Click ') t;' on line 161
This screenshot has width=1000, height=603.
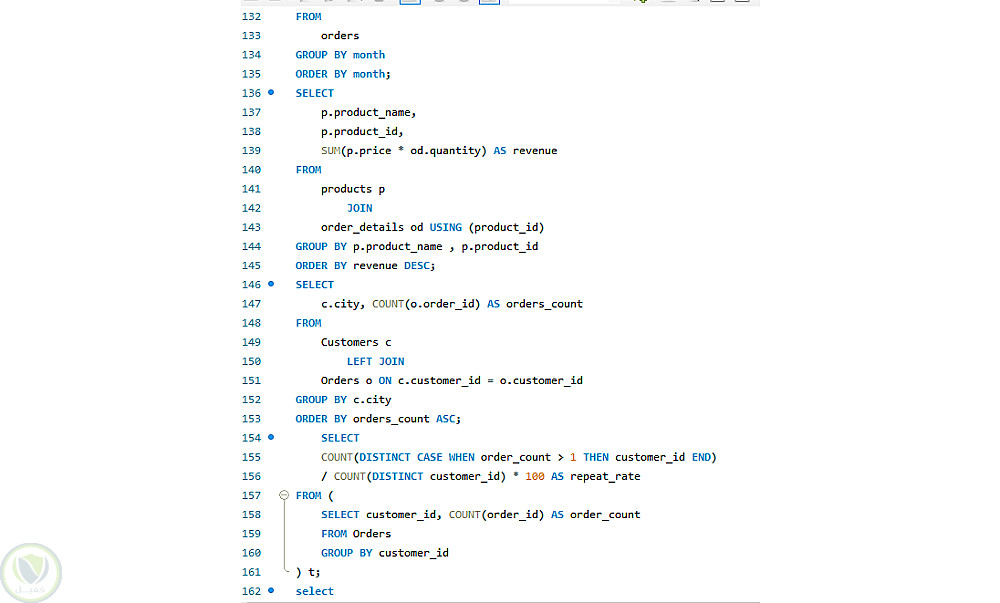pyautogui.click(x=308, y=572)
